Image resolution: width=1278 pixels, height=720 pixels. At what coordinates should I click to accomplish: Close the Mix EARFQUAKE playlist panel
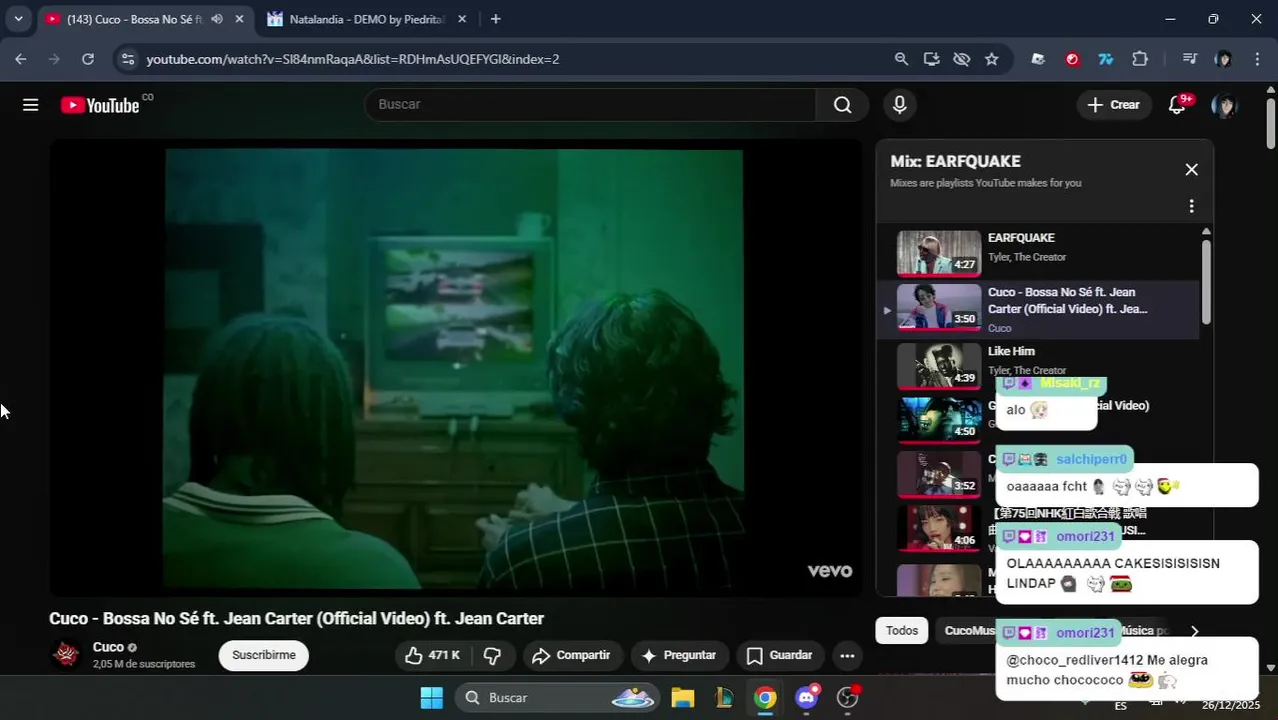click(x=1191, y=170)
